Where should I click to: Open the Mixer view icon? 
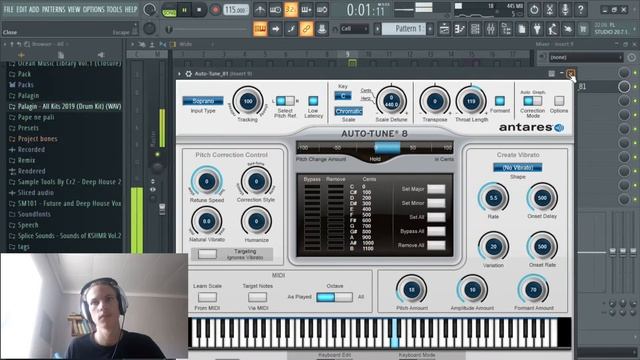(491, 29)
